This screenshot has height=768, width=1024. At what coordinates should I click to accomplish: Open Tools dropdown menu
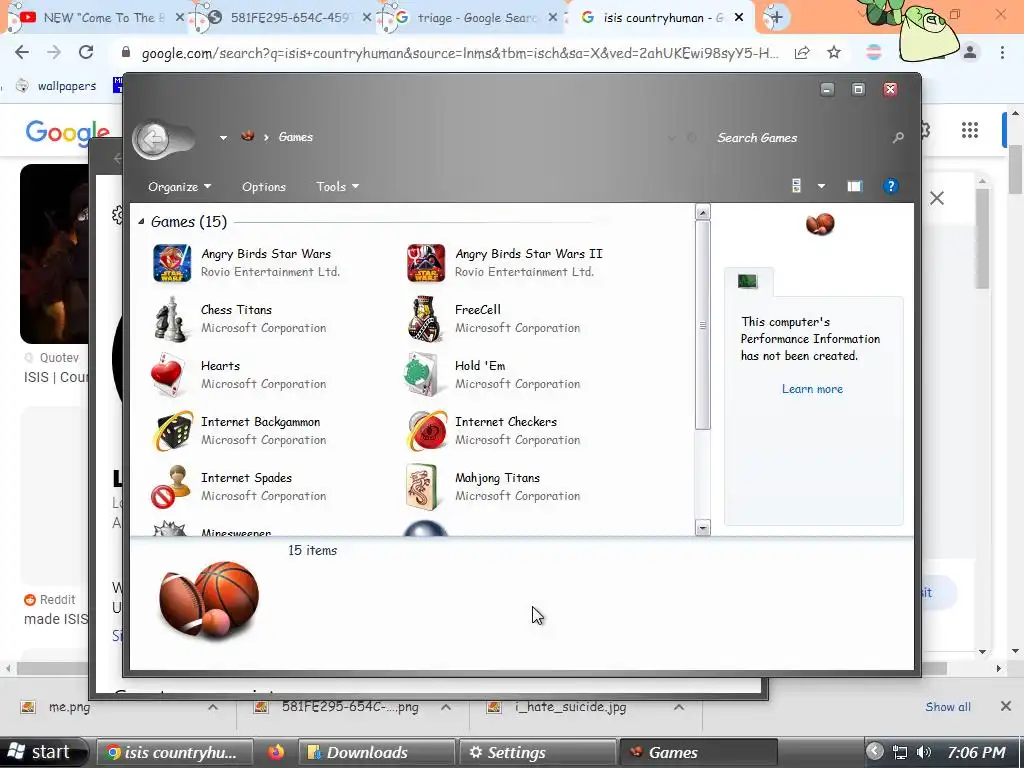coord(338,187)
